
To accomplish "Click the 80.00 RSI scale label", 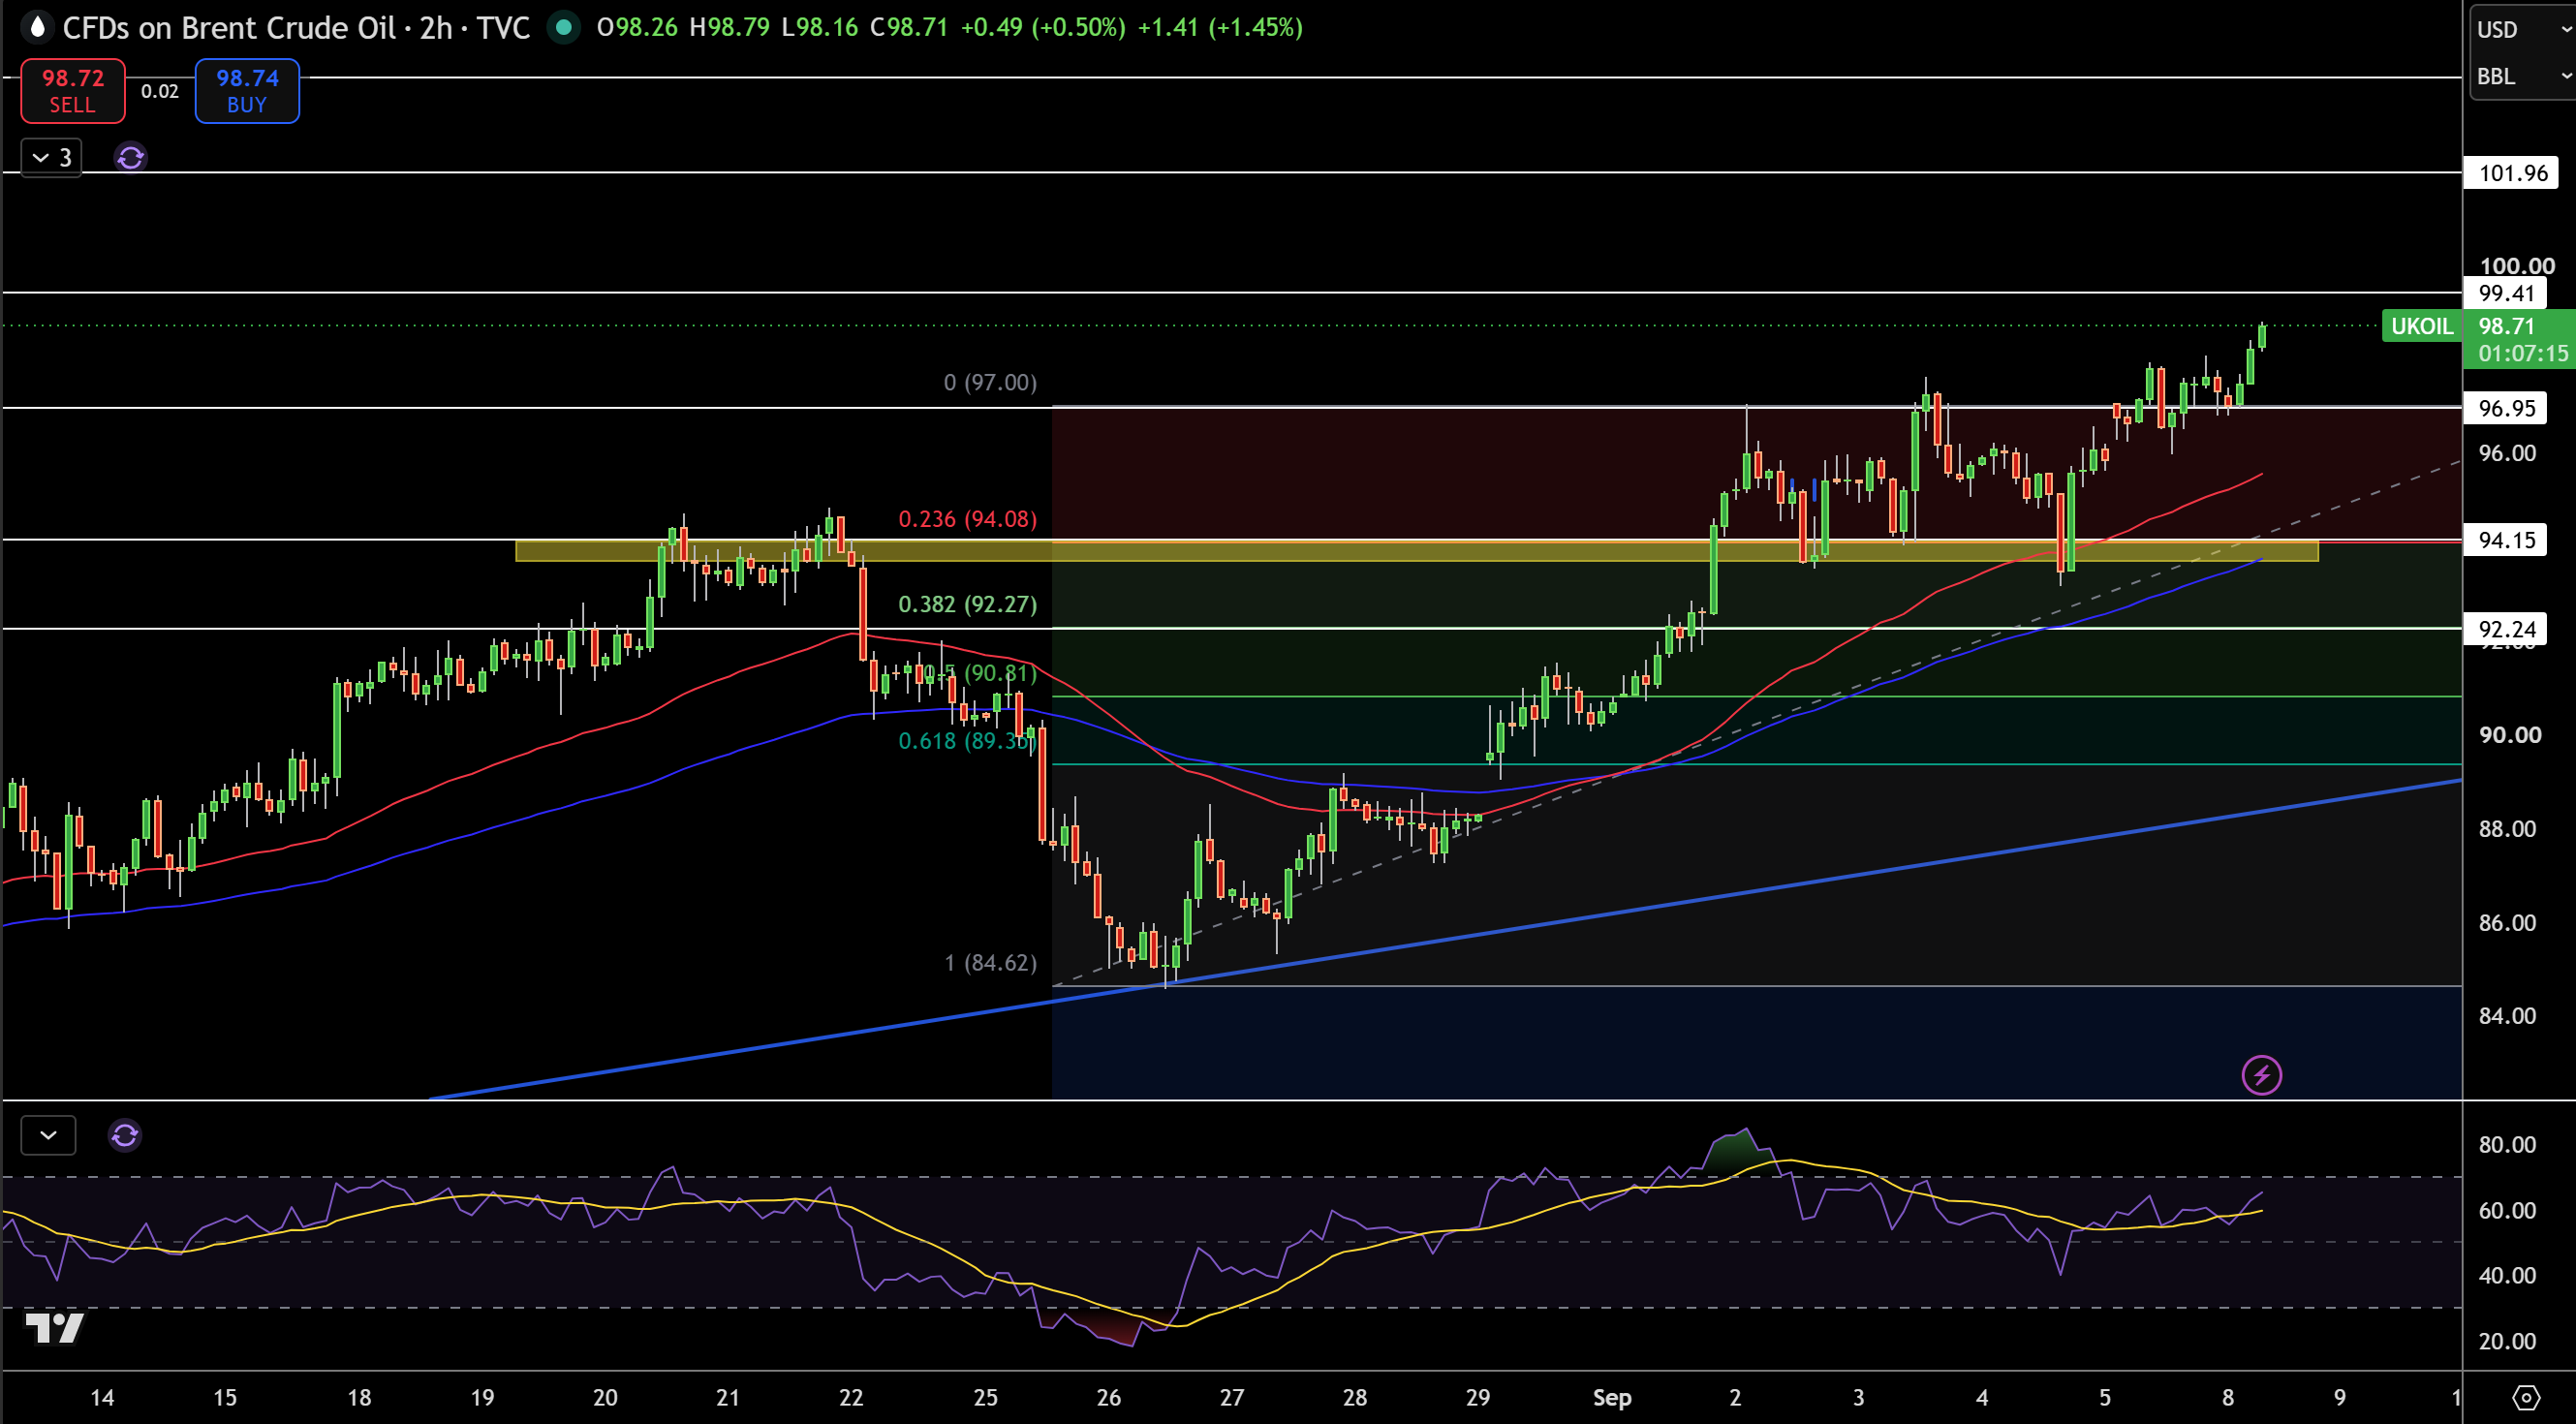I will (2507, 1145).
